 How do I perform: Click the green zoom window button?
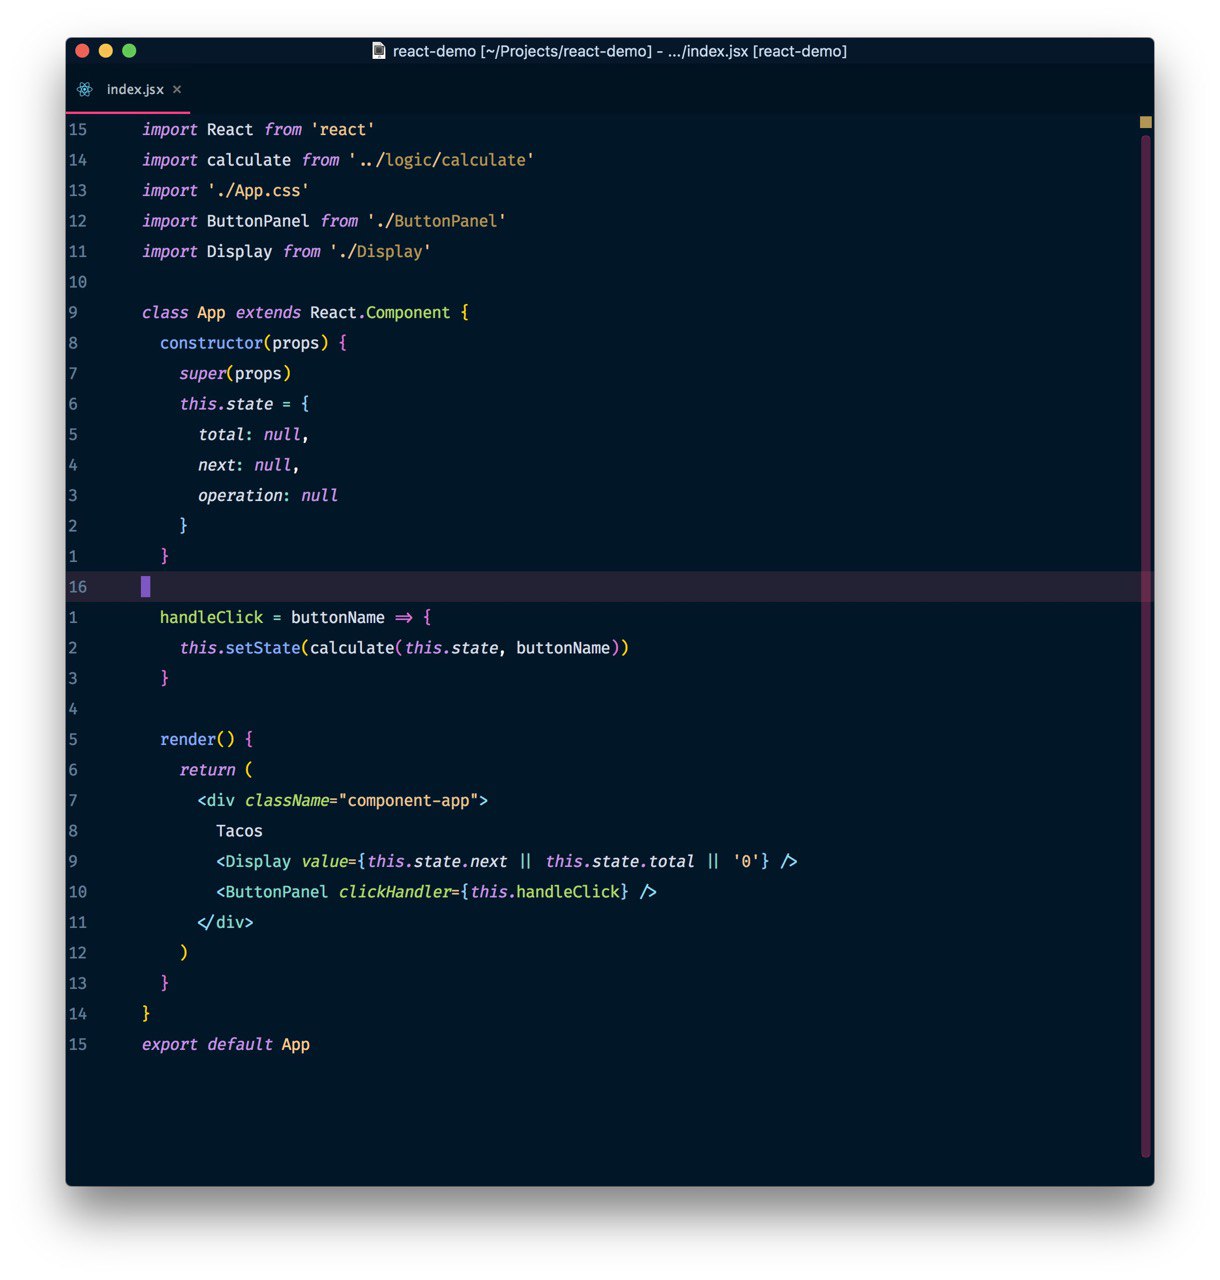click(x=129, y=51)
